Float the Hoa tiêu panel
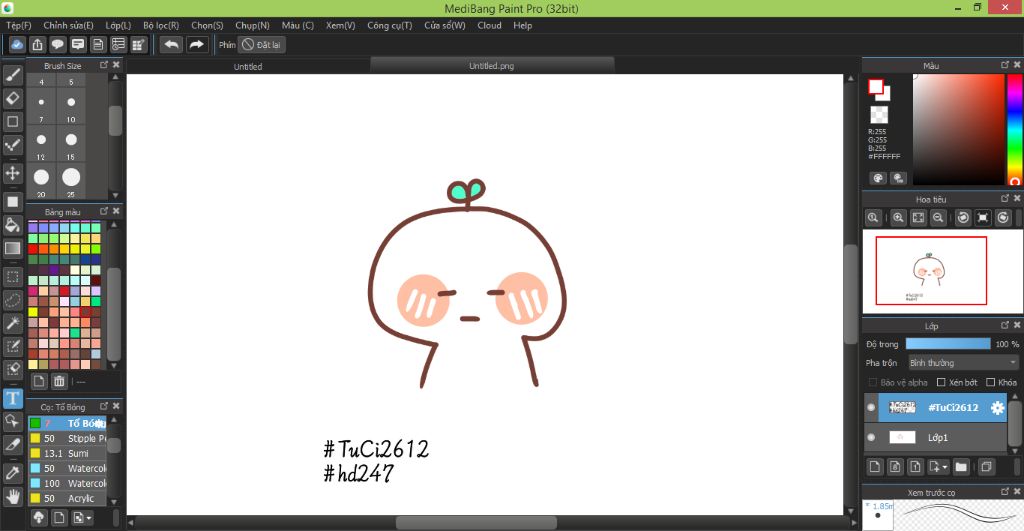Viewport: 1024px width, 531px height. (x=1005, y=198)
